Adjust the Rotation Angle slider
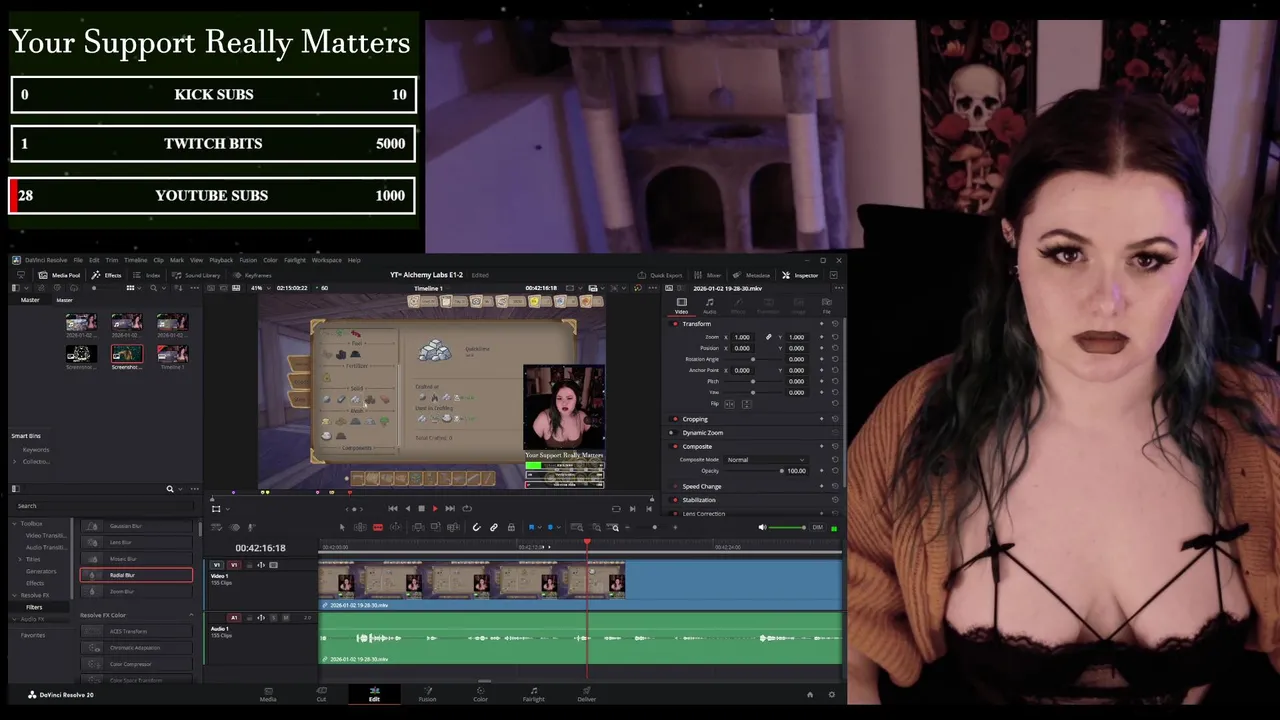This screenshot has height=720, width=1280. point(752,359)
